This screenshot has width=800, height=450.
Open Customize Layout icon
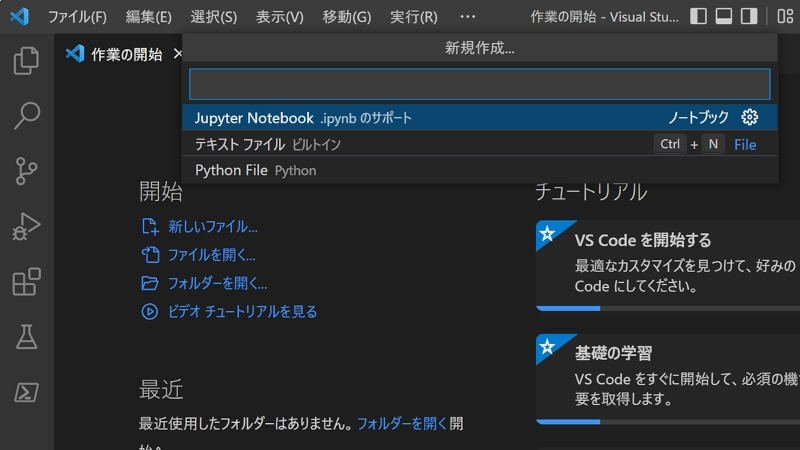pos(785,16)
